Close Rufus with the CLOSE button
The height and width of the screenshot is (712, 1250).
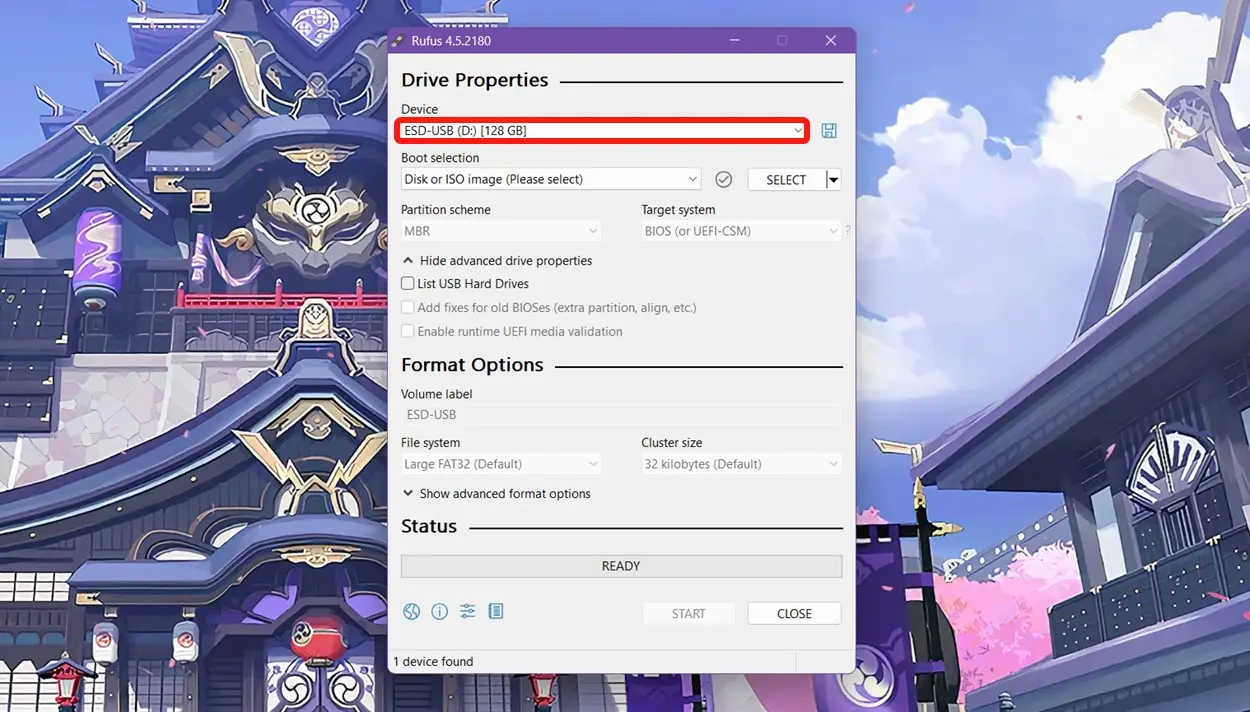[x=794, y=613]
